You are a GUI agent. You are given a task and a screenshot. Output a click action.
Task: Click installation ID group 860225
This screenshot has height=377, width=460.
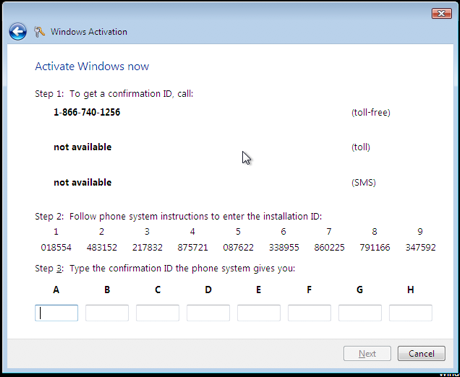click(x=329, y=248)
